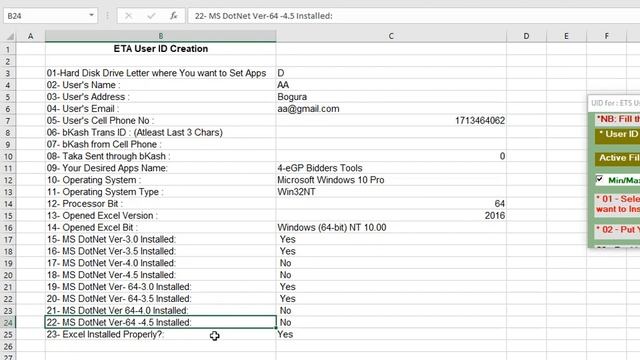The height and width of the screenshot is (360, 640).
Task: Click 'User ID' button in UID form
Action: click(618, 135)
